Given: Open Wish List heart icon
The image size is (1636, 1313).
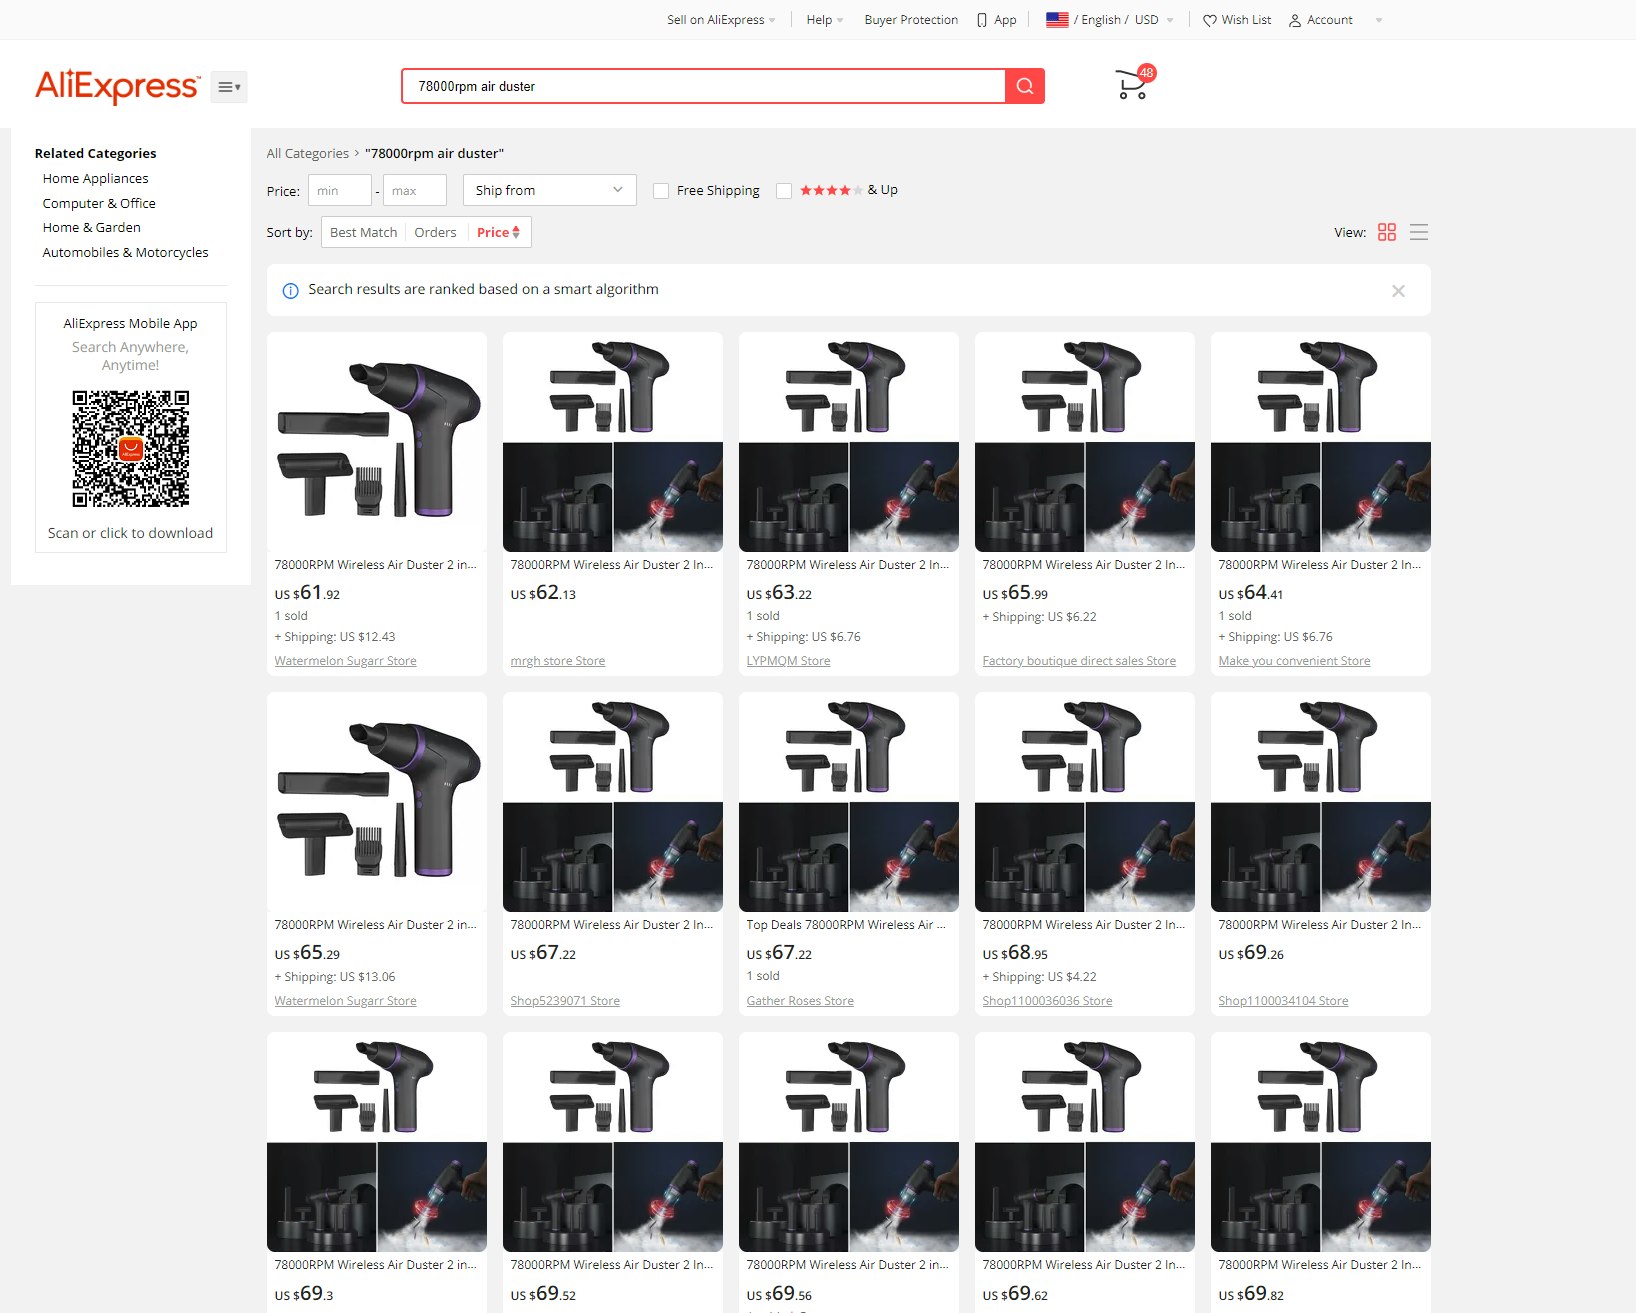Looking at the screenshot, I should point(1210,20).
